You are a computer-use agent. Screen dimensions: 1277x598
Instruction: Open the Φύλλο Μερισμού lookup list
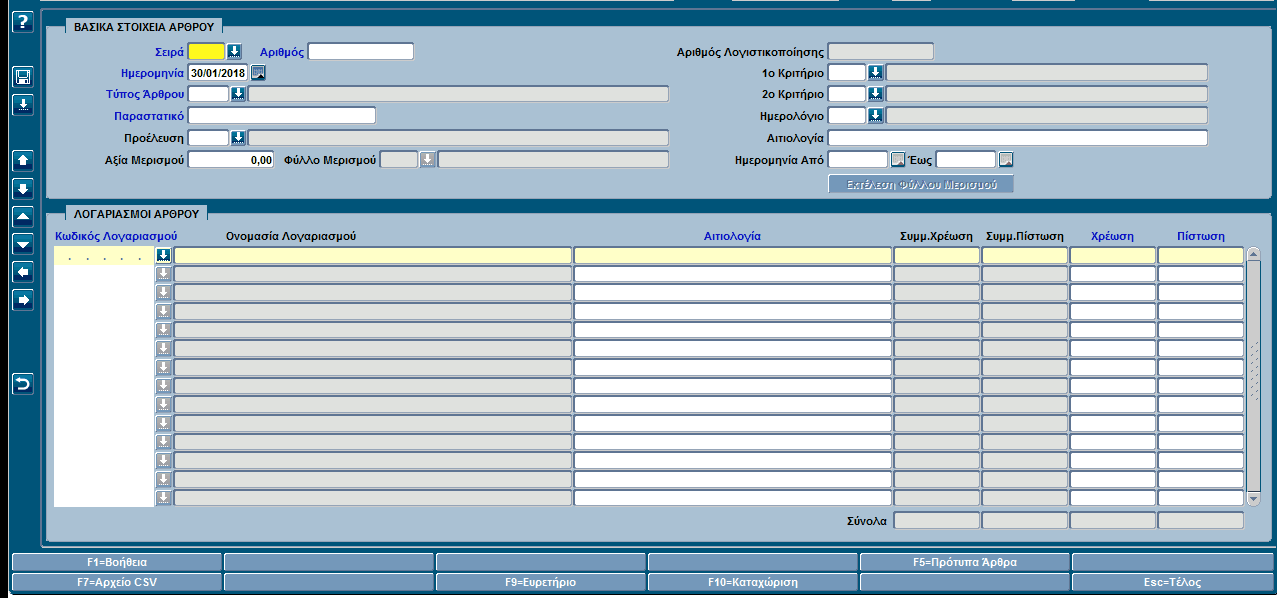coord(427,159)
